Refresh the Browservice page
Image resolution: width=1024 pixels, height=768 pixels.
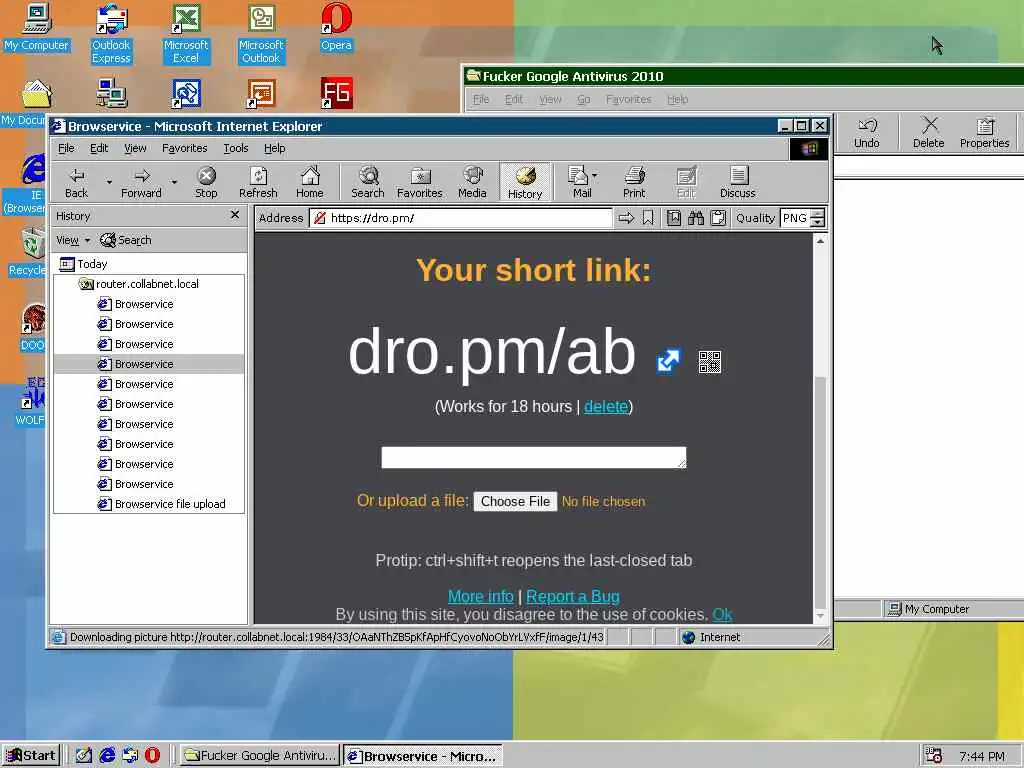[258, 182]
